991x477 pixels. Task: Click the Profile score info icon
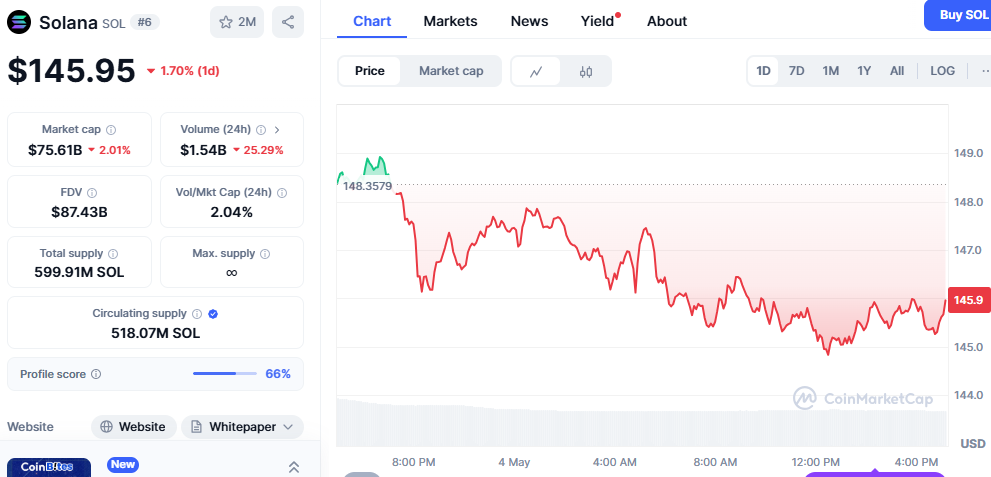[96, 374]
